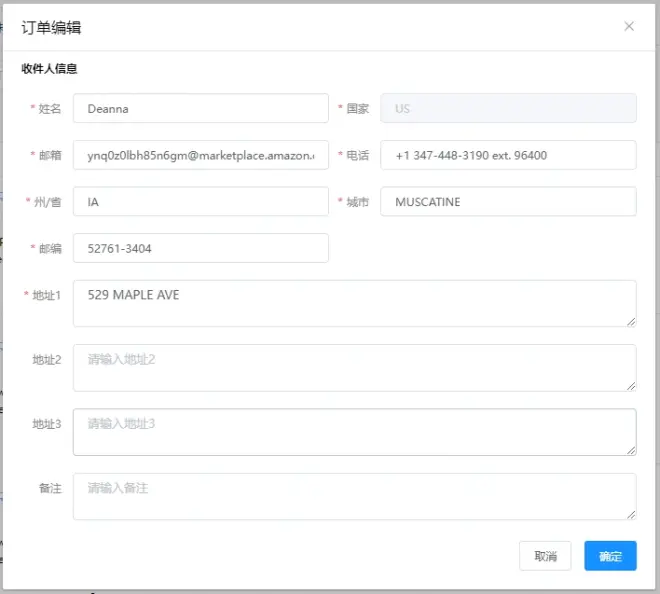Click the 电话 phone number field
This screenshot has width=660, height=594.
coord(508,155)
